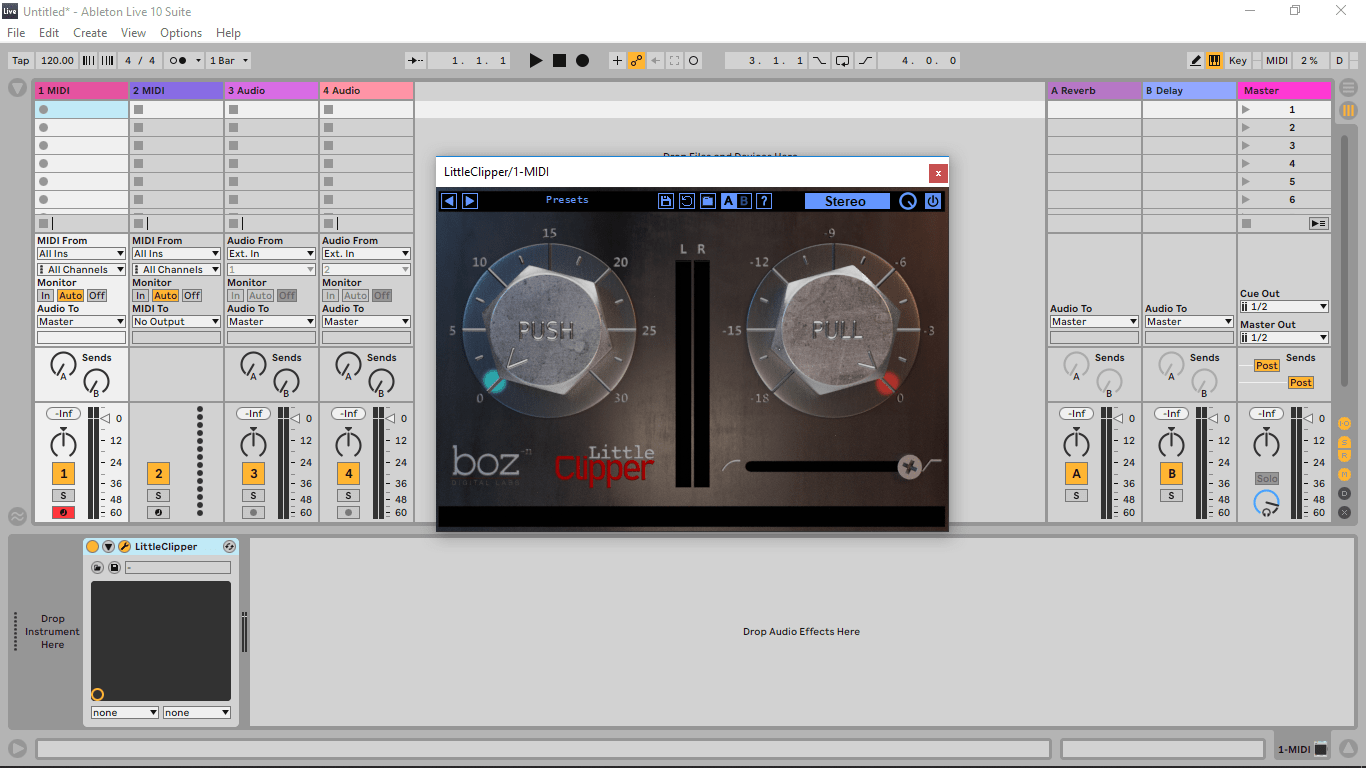Set 2 MIDI monitor to Off
Image resolution: width=1366 pixels, height=768 pixels.
click(x=192, y=296)
